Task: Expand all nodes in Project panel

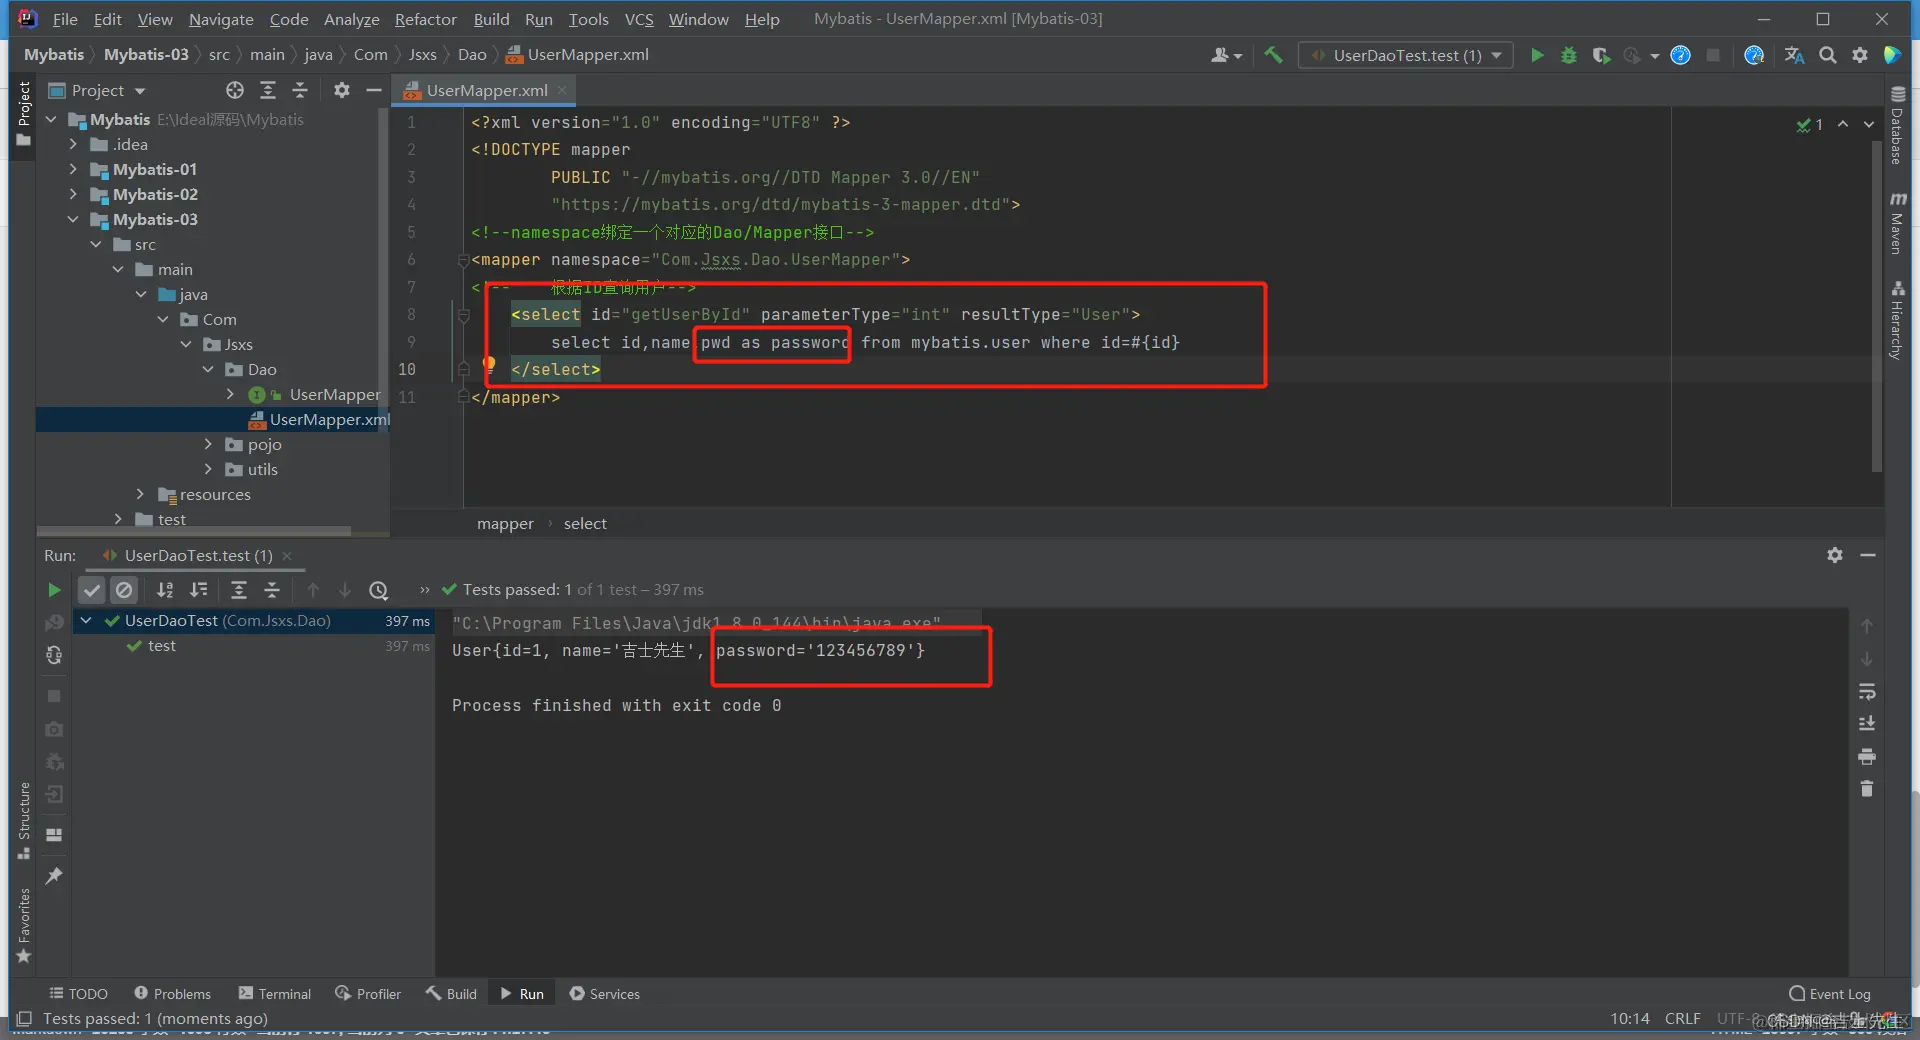Action: click(268, 90)
